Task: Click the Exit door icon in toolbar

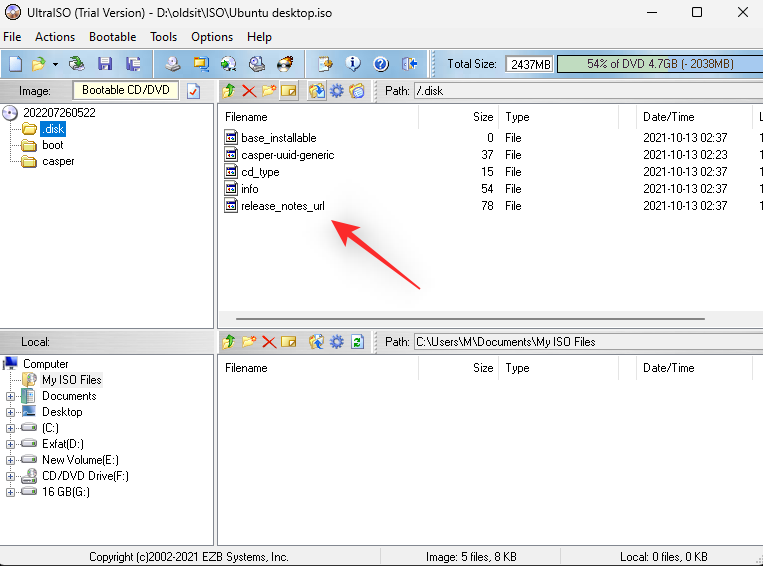Action: [x=409, y=64]
